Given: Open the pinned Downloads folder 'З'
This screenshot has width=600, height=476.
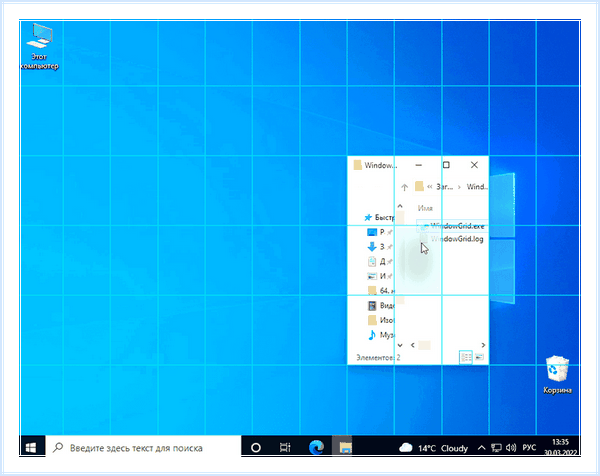Looking at the screenshot, I should (379, 247).
